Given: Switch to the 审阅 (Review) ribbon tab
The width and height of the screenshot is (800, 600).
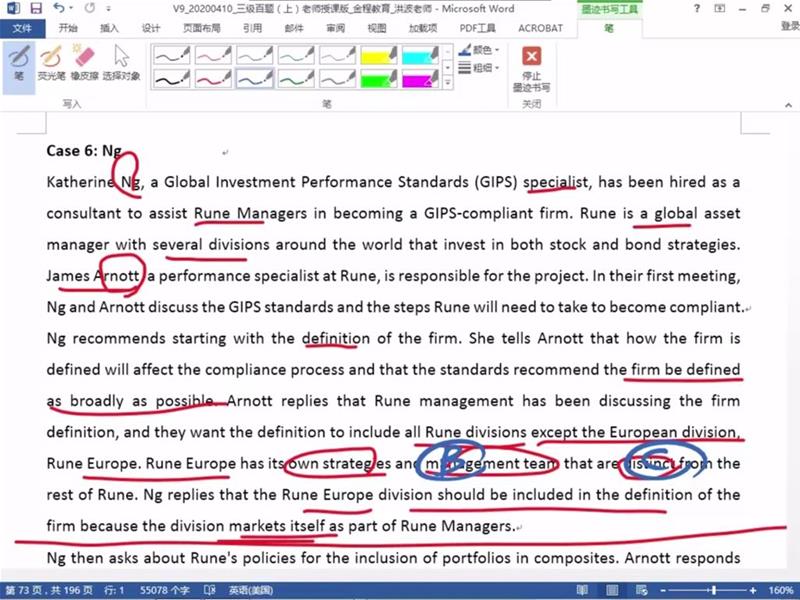Looking at the screenshot, I should tap(335, 28).
